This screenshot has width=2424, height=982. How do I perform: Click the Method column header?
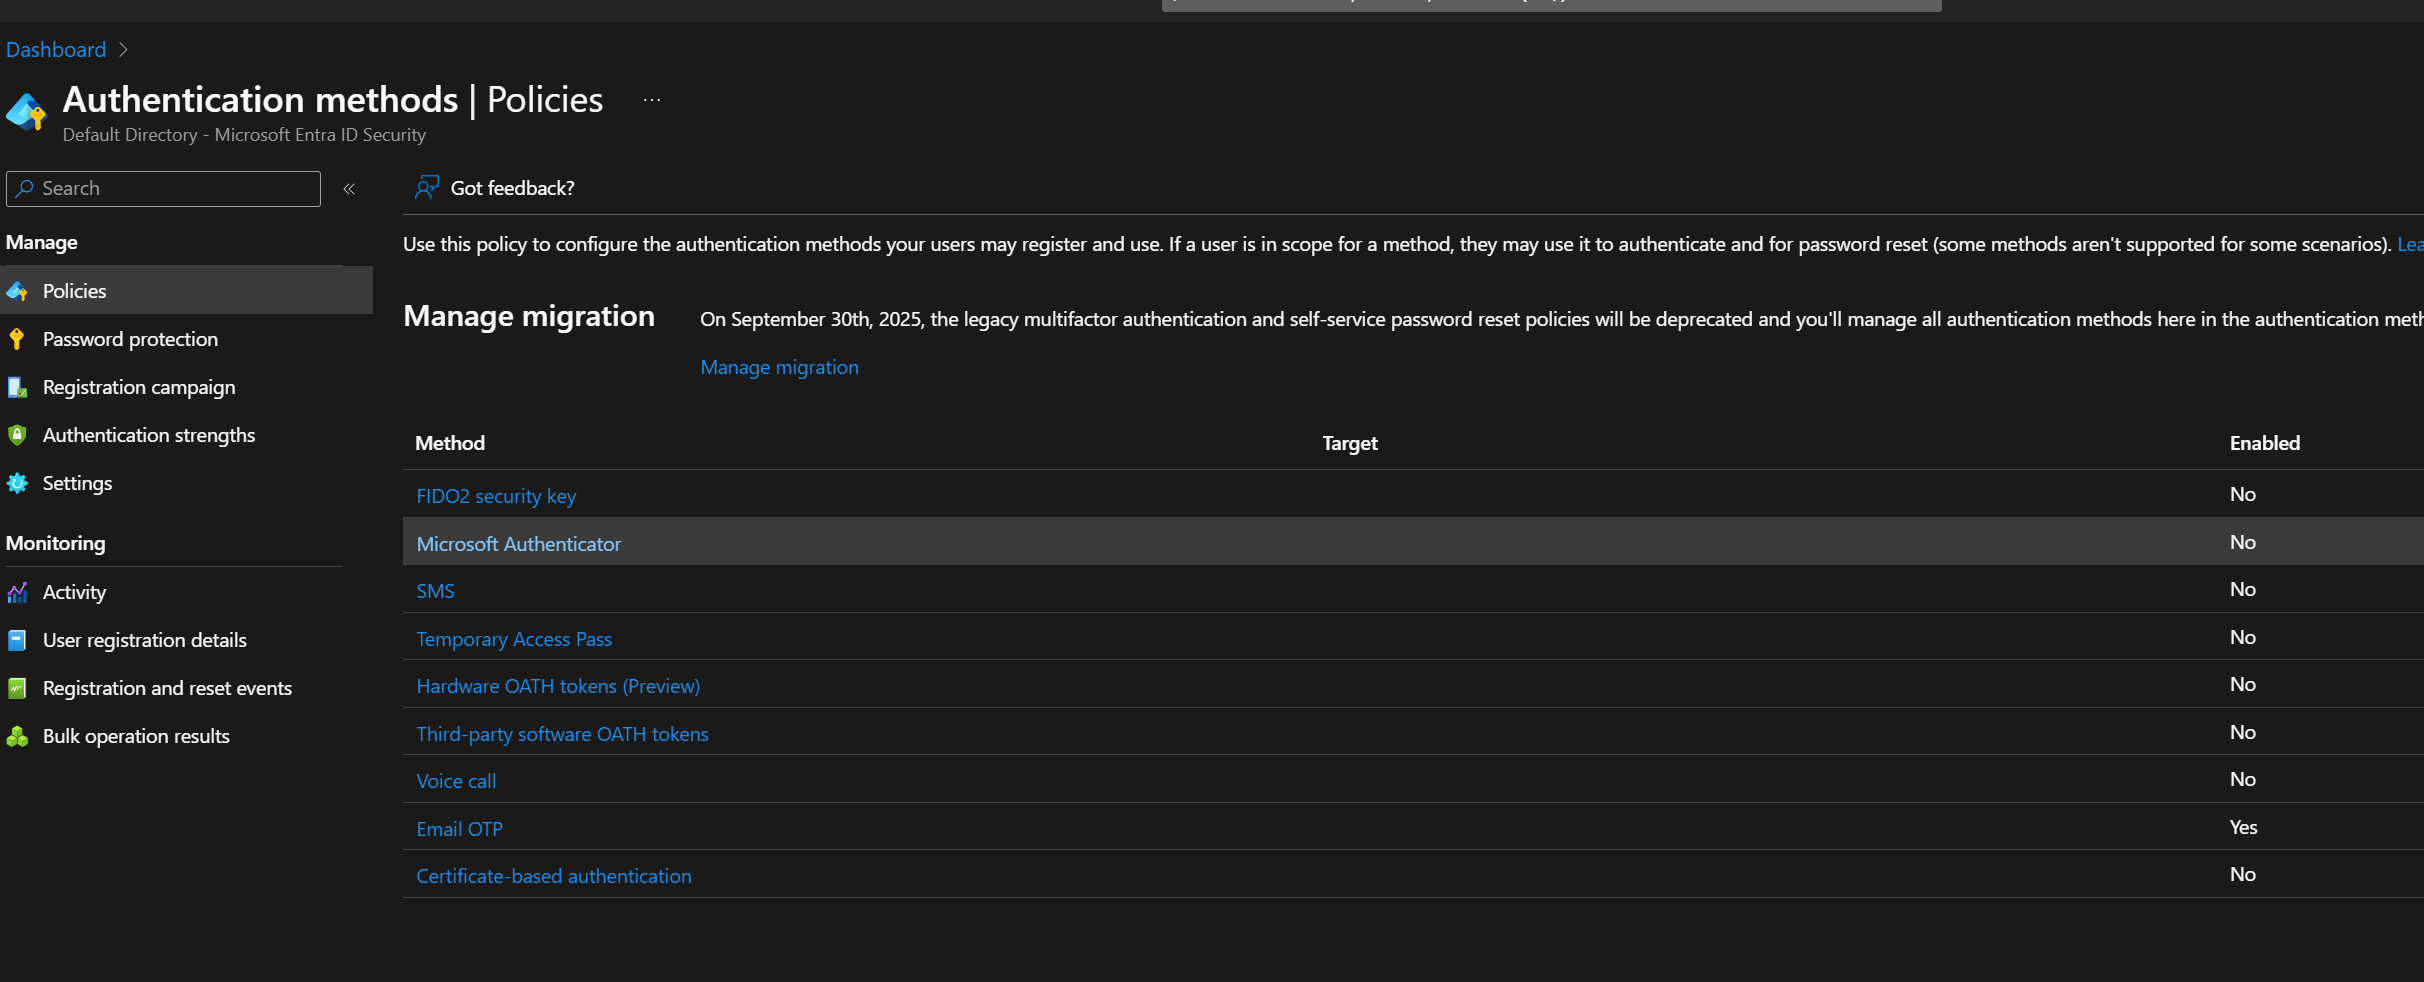coord(450,443)
